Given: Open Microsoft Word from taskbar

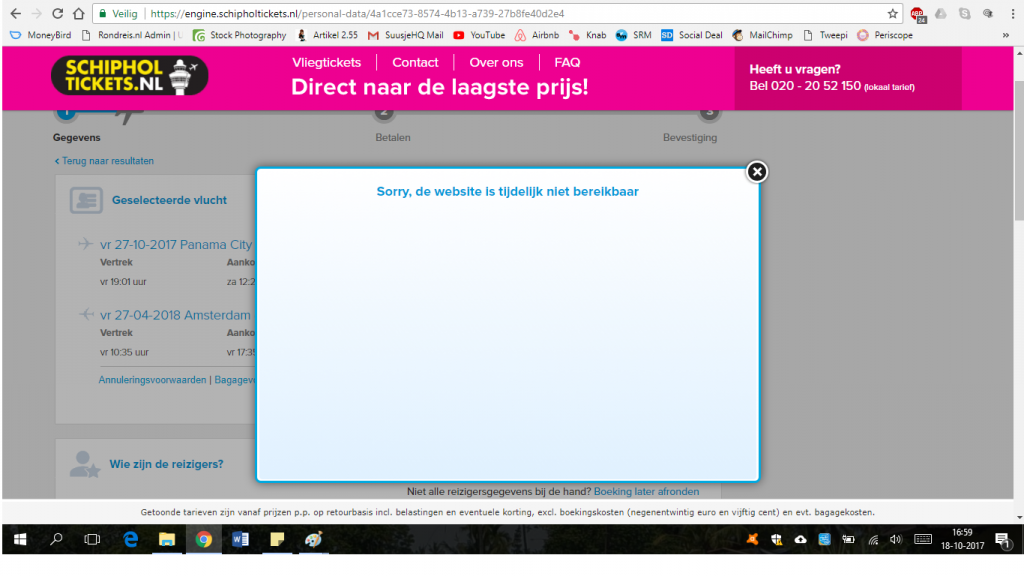Looking at the screenshot, I should (x=240, y=539).
